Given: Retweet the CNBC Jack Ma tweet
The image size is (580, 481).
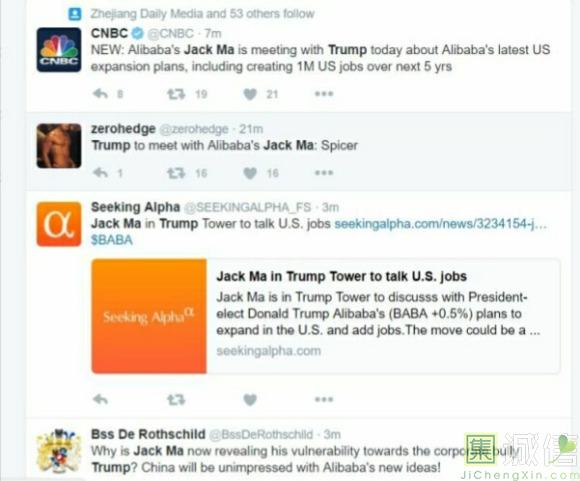Looking at the screenshot, I should point(176,94).
